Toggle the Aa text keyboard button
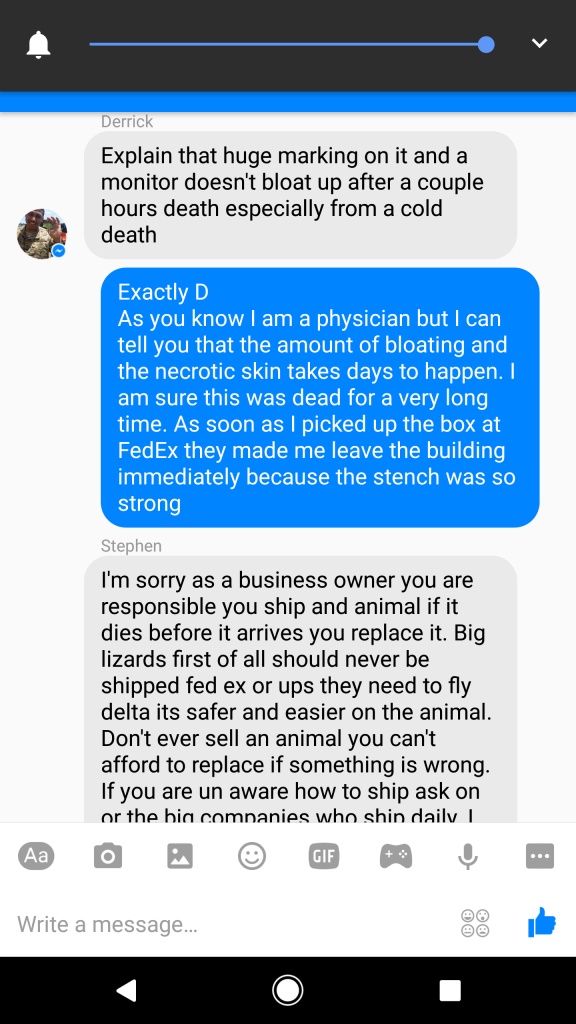The image size is (576, 1024). point(37,856)
